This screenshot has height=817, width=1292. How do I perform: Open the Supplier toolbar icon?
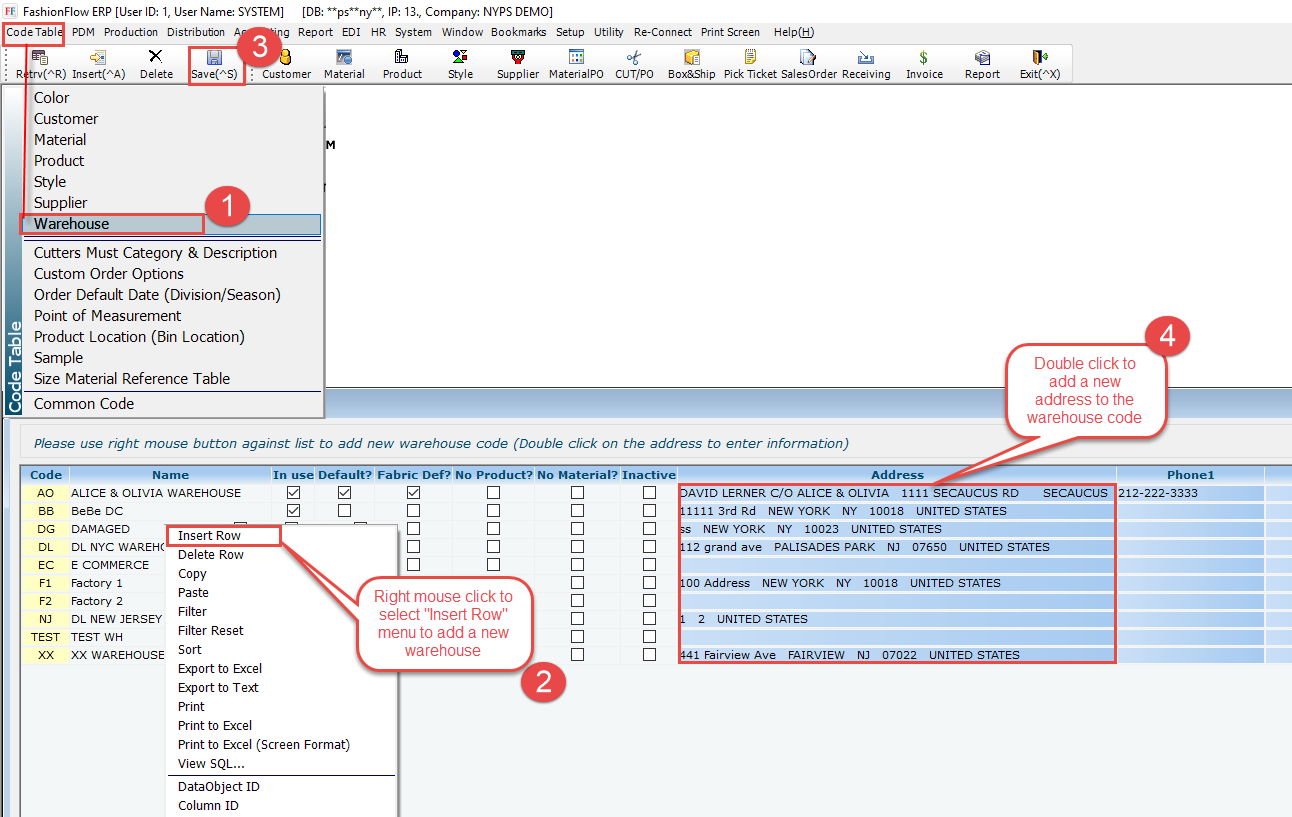click(518, 59)
